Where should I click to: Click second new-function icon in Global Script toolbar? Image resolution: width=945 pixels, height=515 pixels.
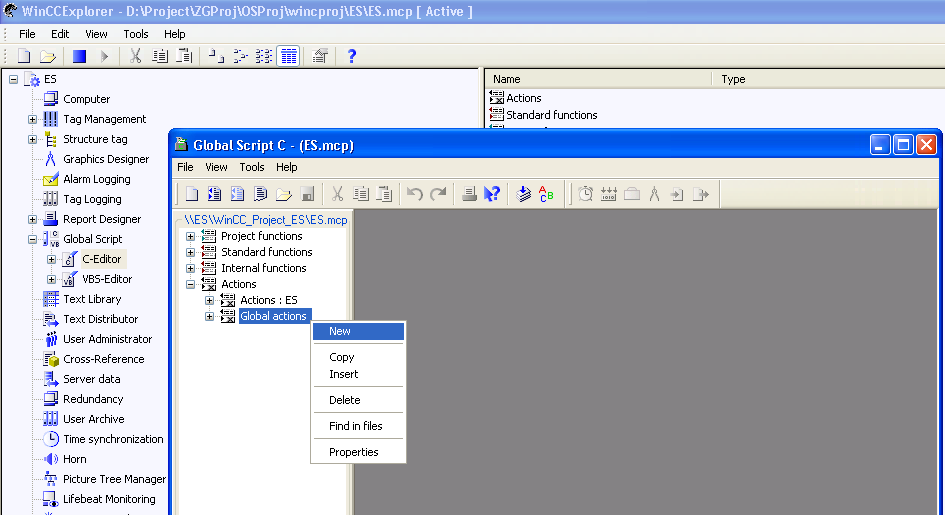tap(215, 194)
